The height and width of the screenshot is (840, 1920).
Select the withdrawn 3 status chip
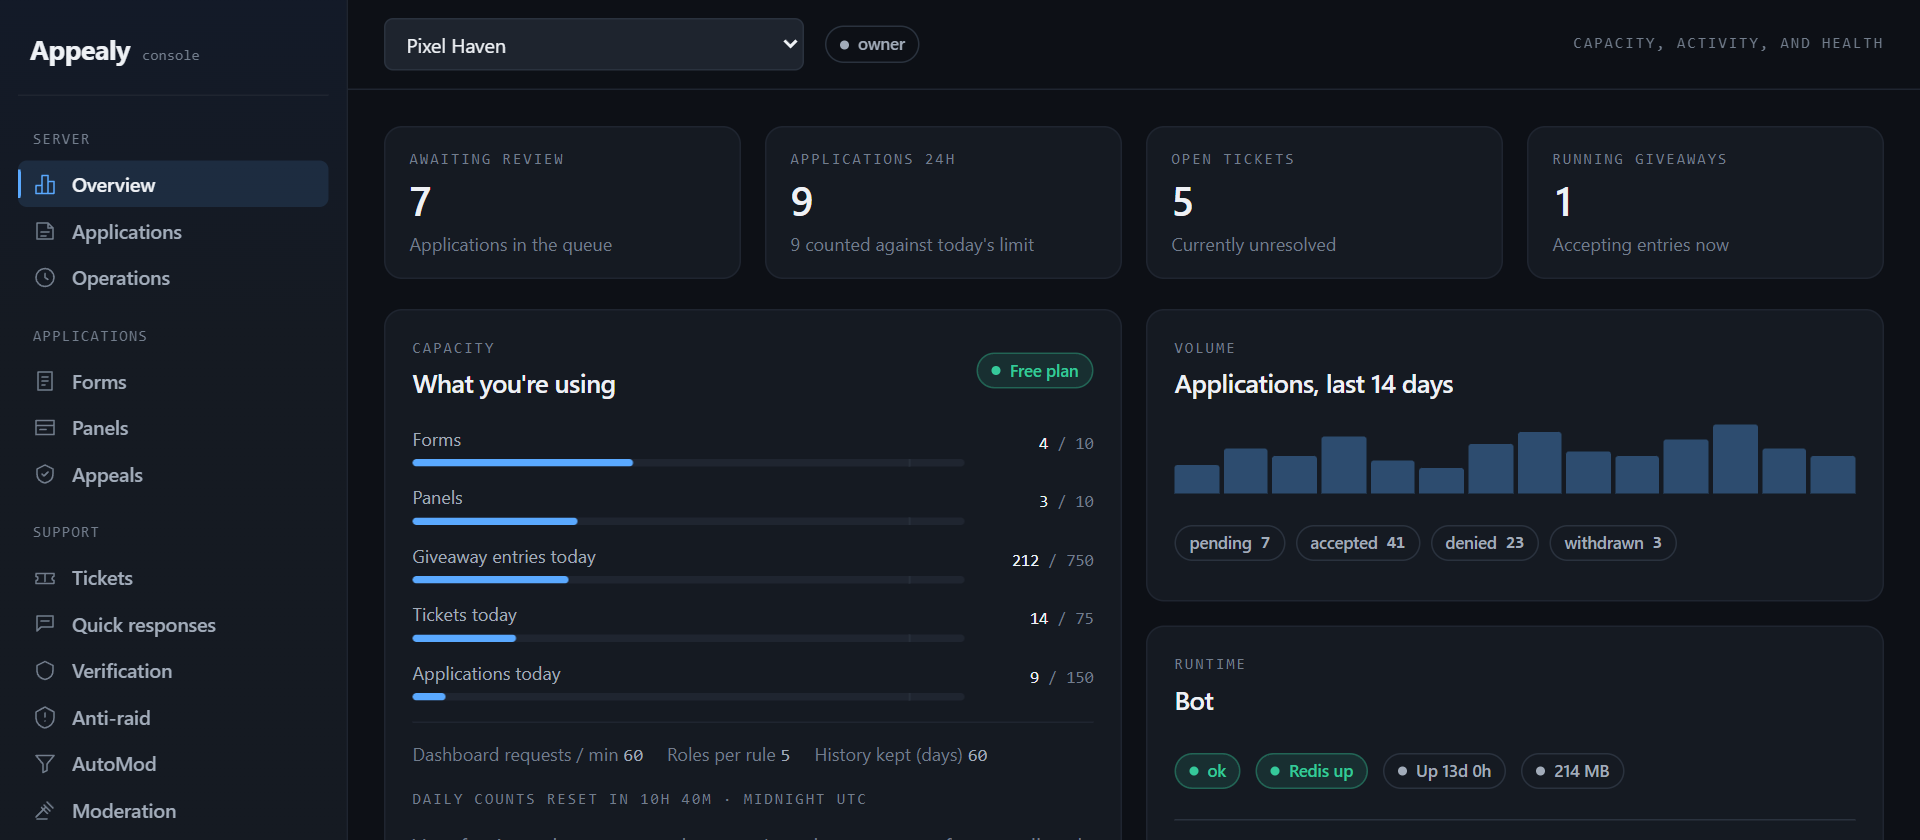point(1613,543)
